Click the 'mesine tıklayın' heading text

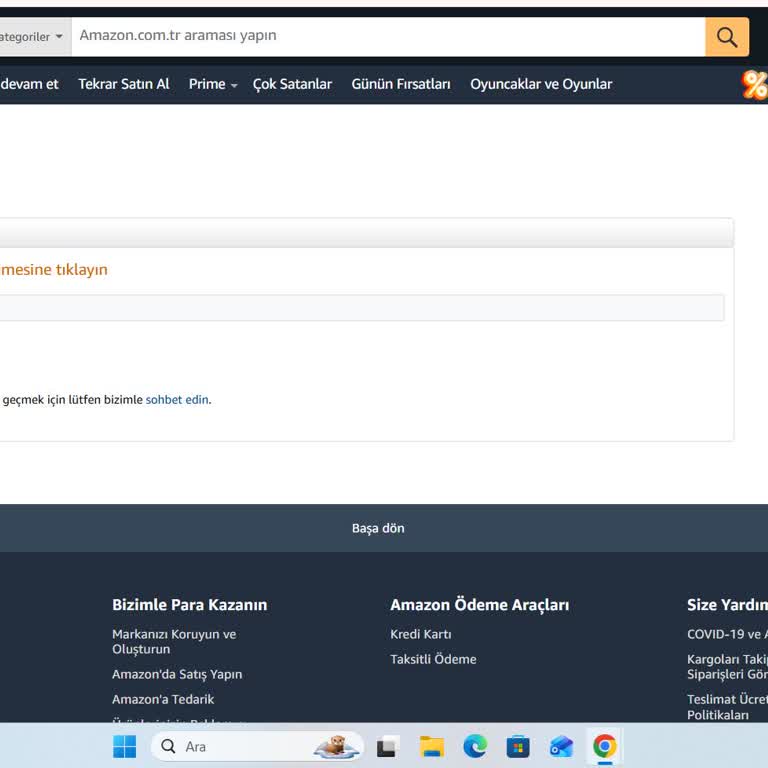53,269
